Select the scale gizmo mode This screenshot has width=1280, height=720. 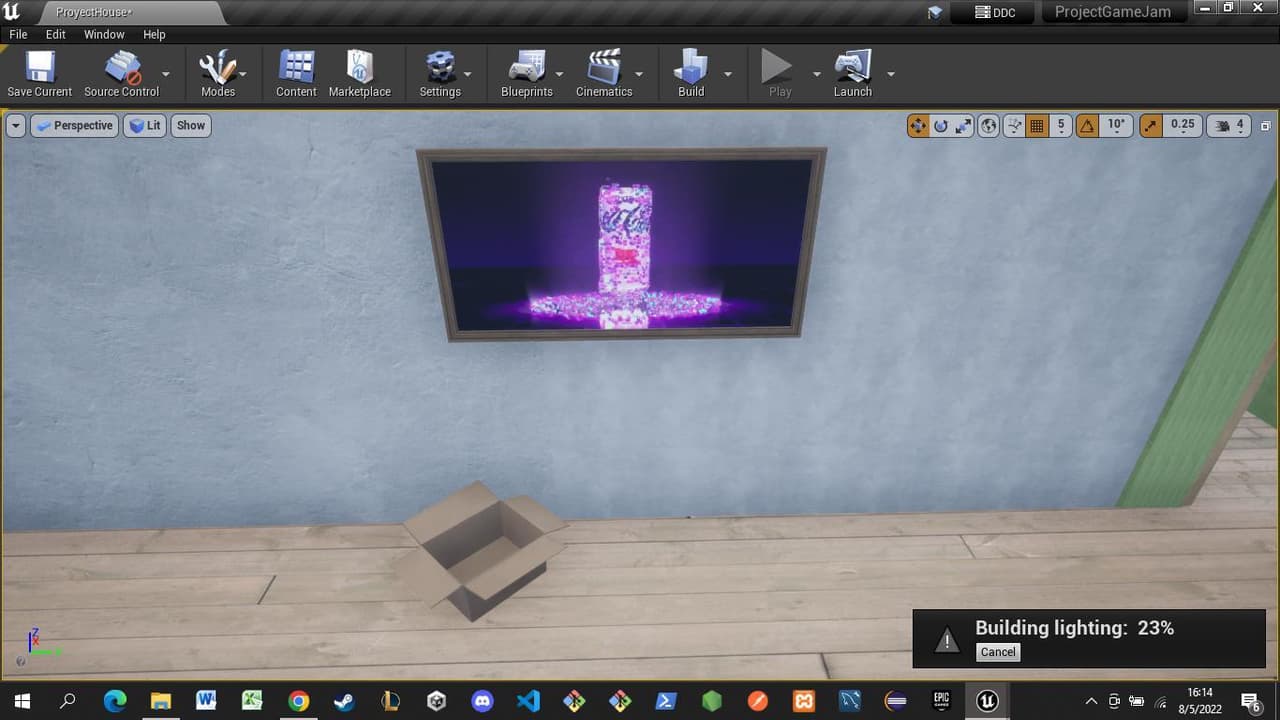[x=963, y=126]
